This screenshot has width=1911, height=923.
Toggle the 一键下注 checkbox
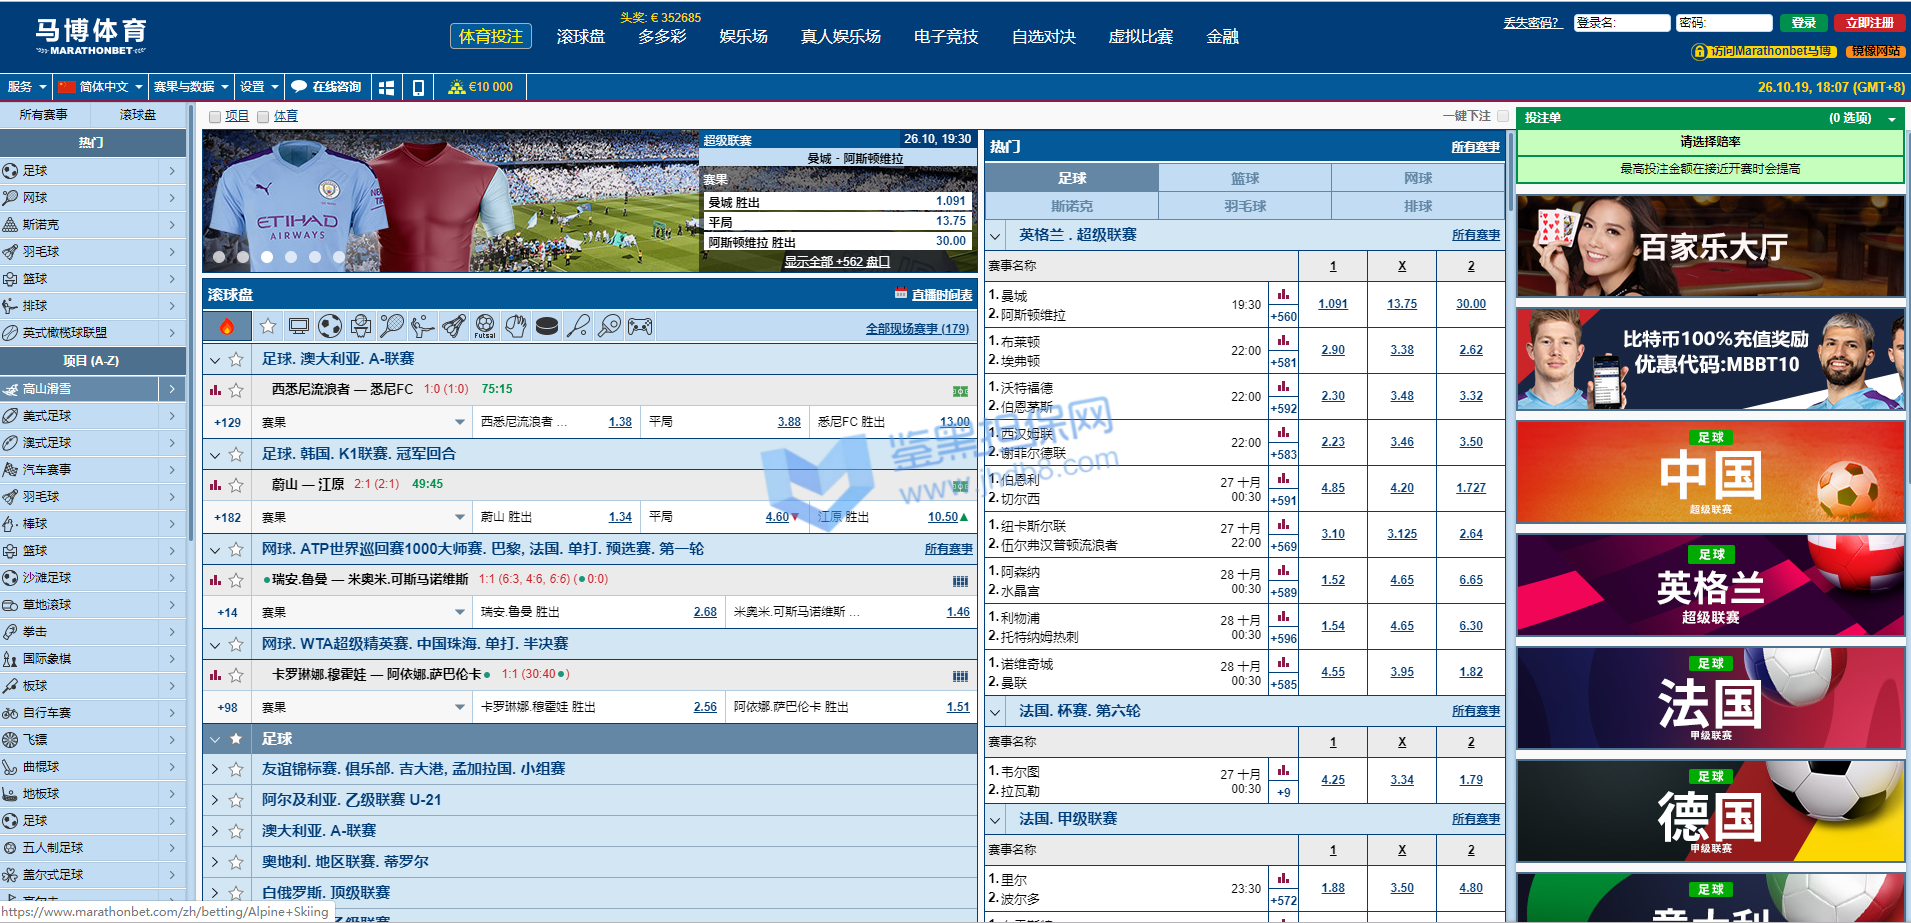pos(1503,116)
